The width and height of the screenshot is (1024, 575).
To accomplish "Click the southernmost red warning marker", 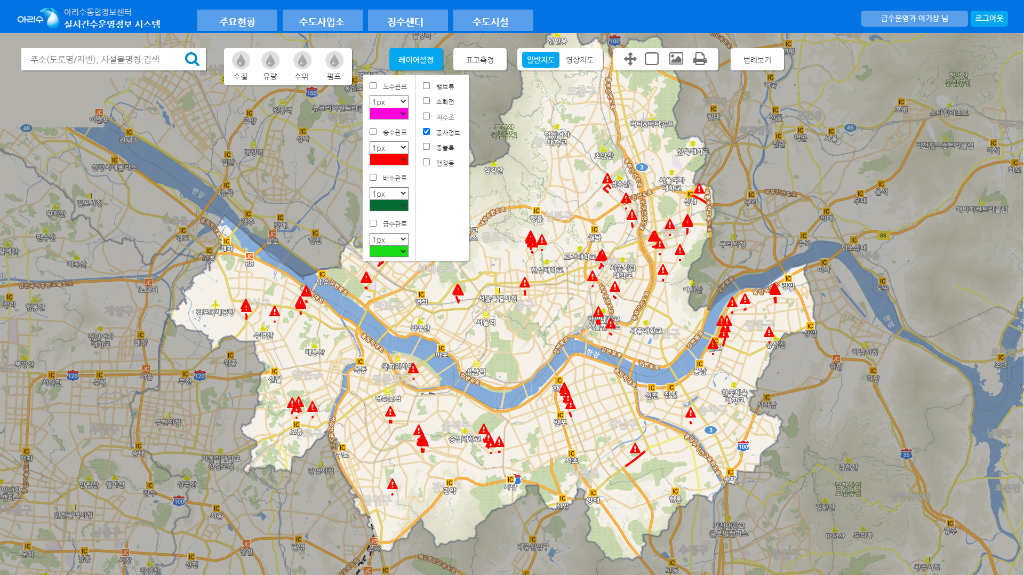I will tap(392, 485).
